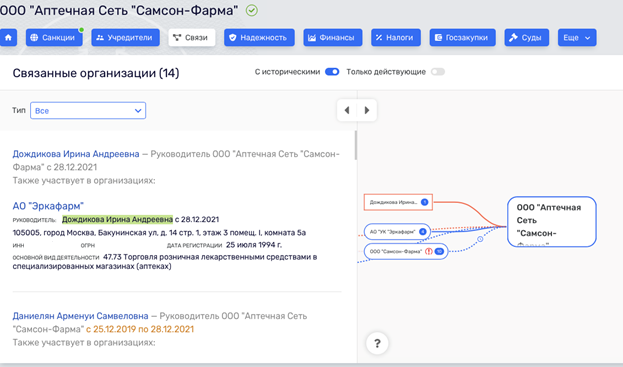This screenshot has width=623, height=367.
Task: Open Дождикова Ирина Андреевна profile link
Action: click(76, 154)
